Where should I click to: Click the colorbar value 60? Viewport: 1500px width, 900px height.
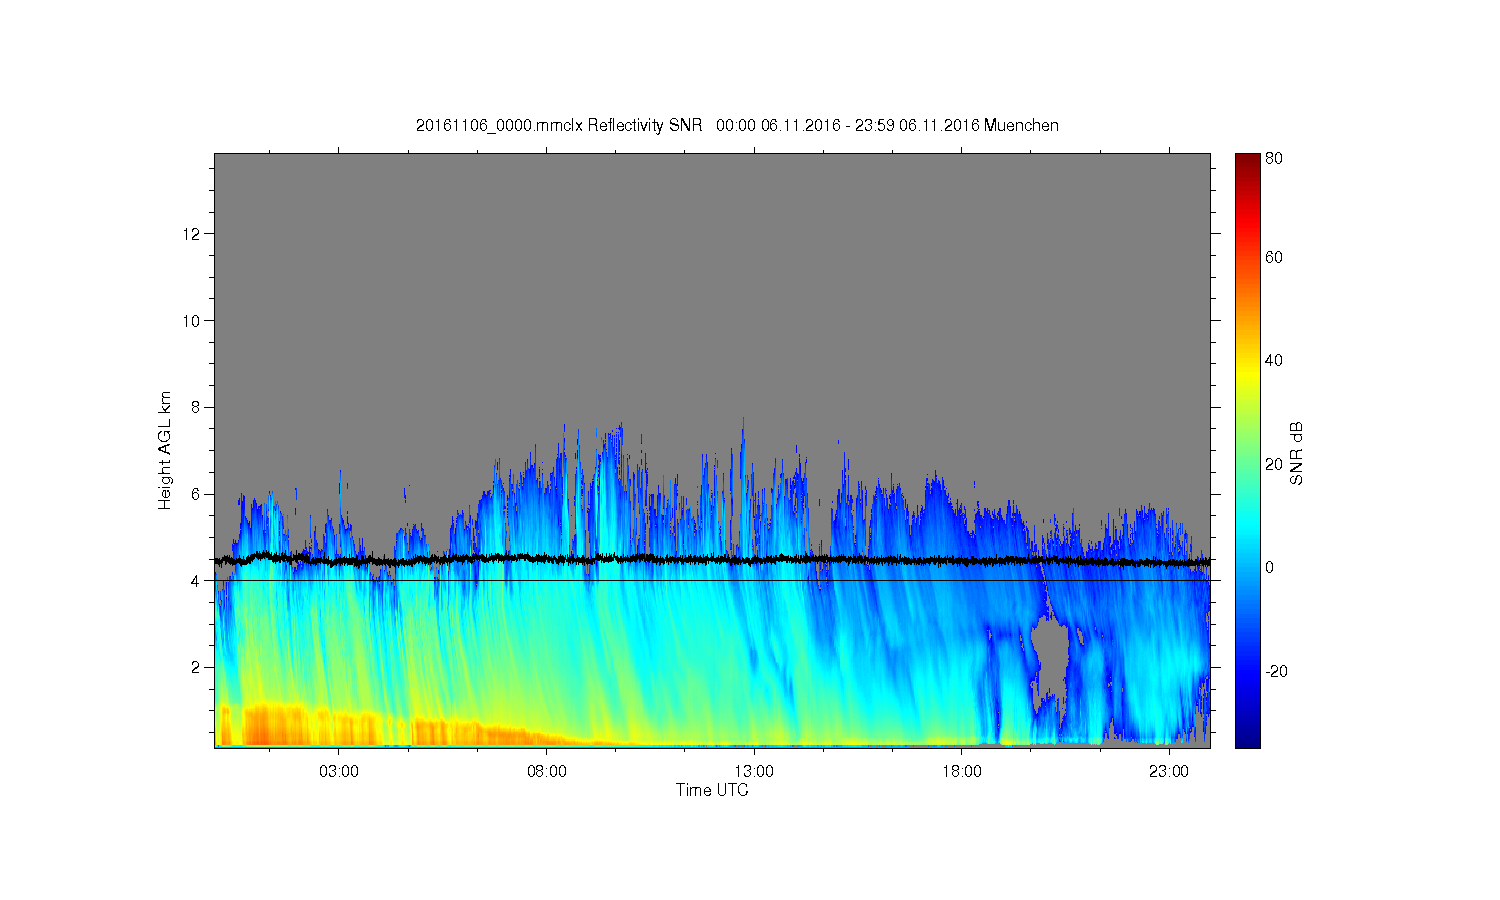pyautogui.click(x=1274, y=257)
